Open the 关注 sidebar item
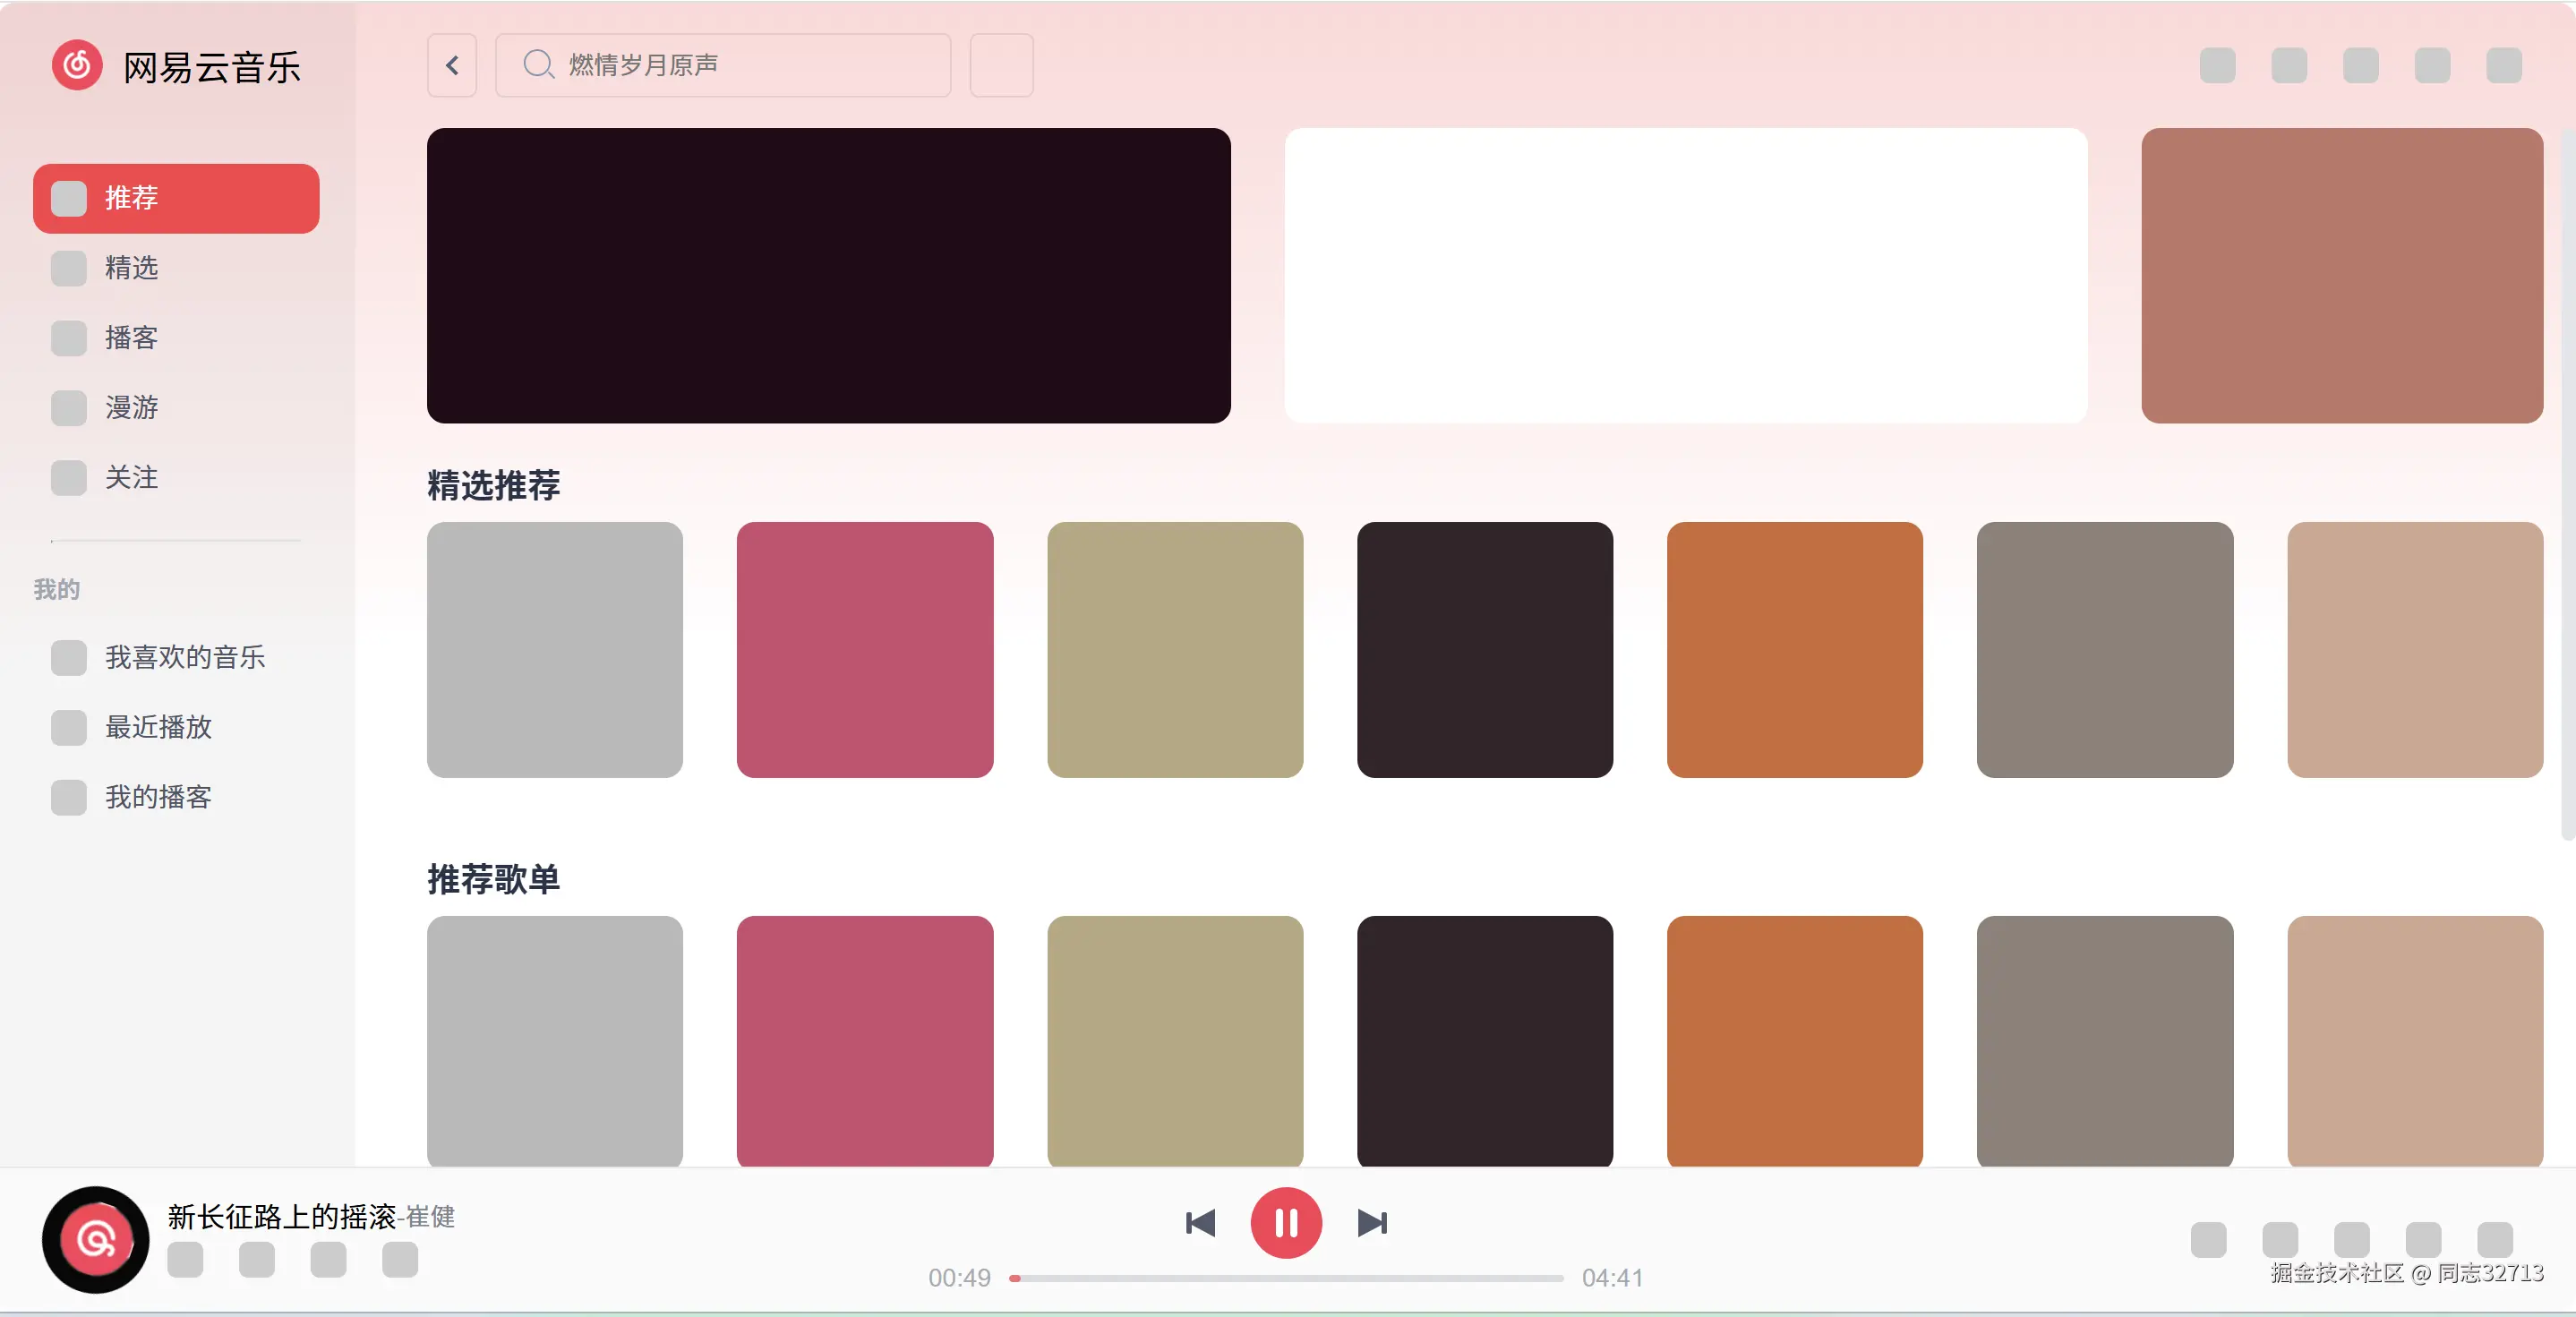 pyautogui.click(x=131, y=478)
